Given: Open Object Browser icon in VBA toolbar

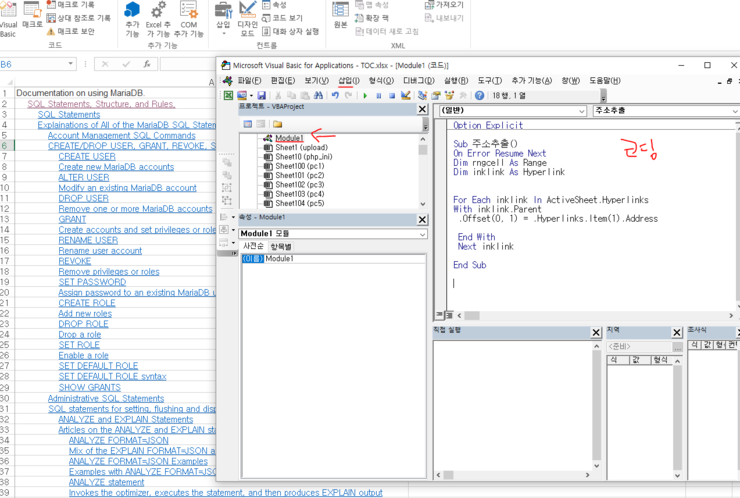Looking at the screenshot, I should tap(449, 95).
